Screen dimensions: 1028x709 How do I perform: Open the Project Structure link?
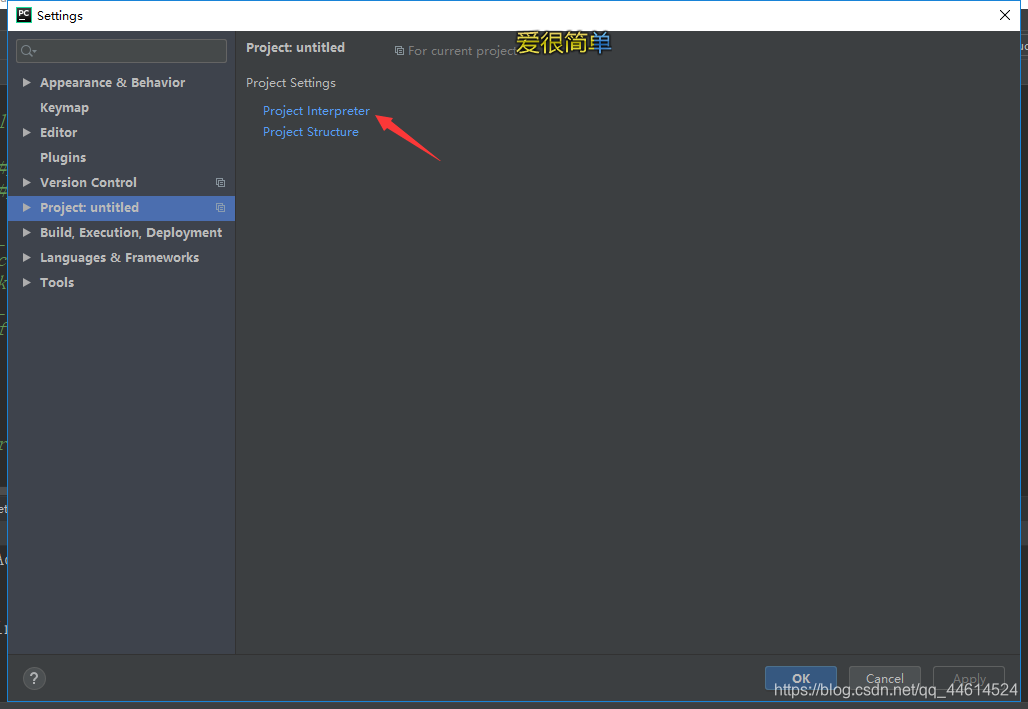(x=311, y=132)
